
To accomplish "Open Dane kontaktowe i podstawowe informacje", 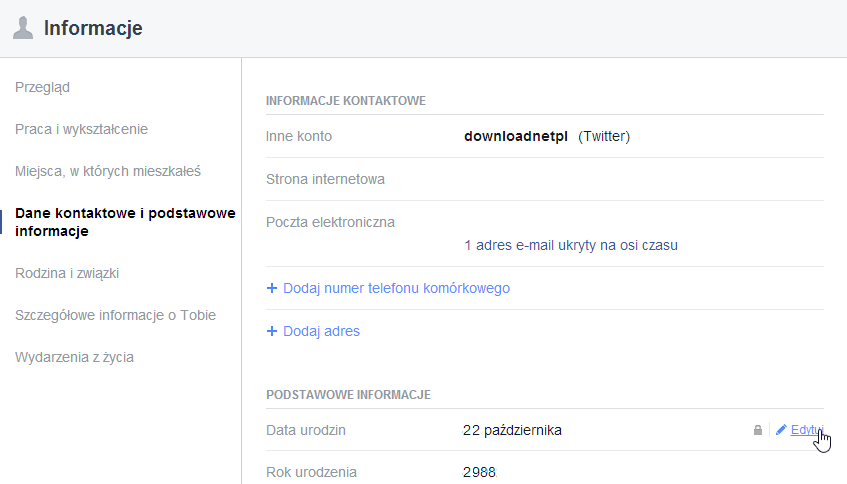I will coord(125,222).
